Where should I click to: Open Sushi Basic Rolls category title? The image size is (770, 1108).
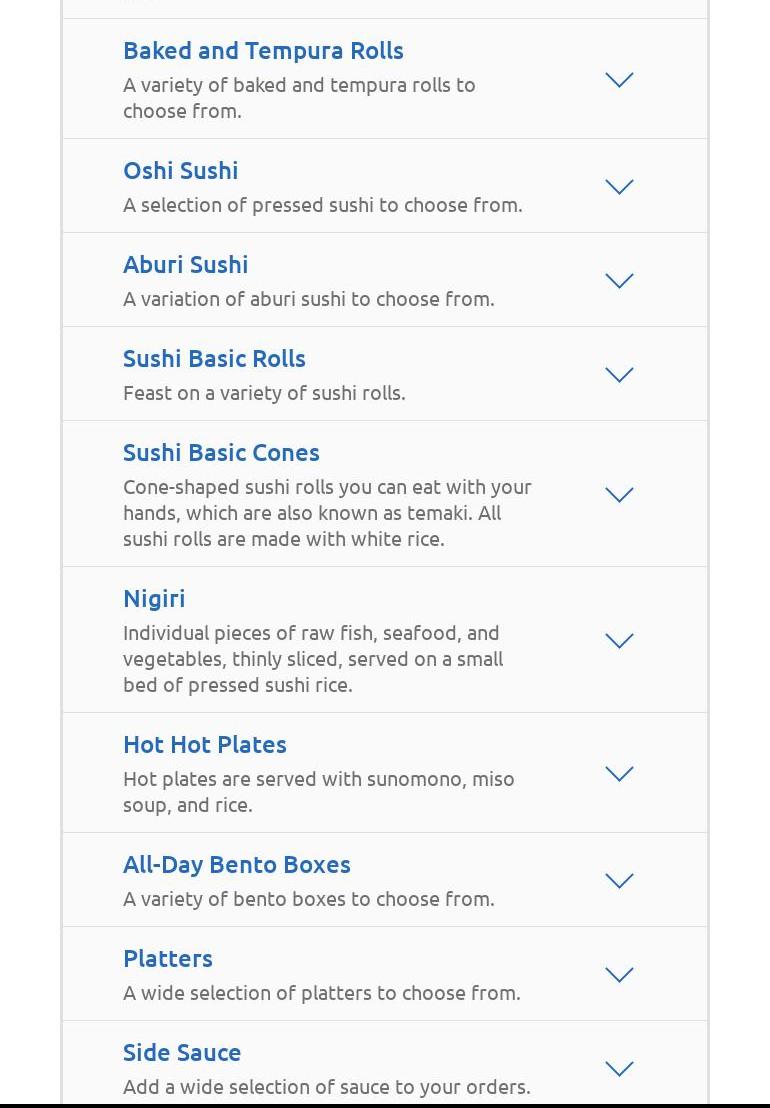tap(214, 358)
